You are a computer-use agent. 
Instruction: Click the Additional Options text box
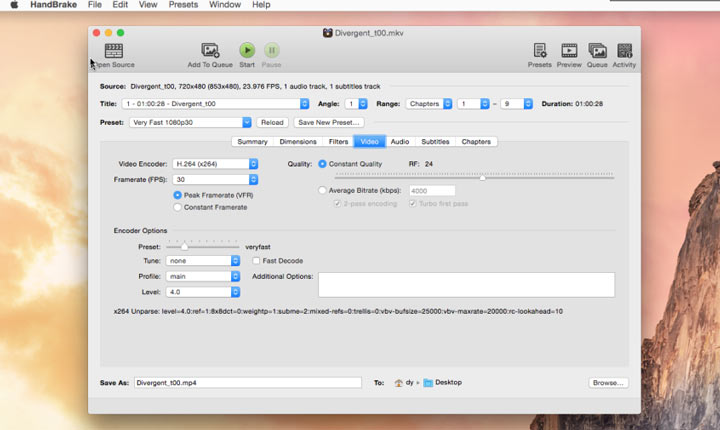tap(467, 285)
